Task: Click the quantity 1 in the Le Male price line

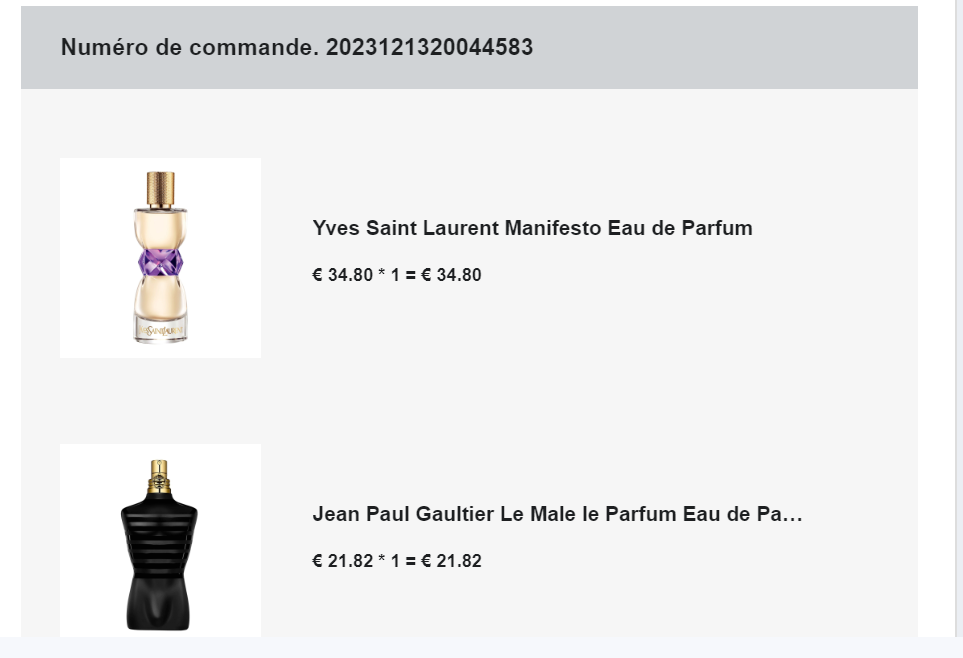Action: pos(395,561)
